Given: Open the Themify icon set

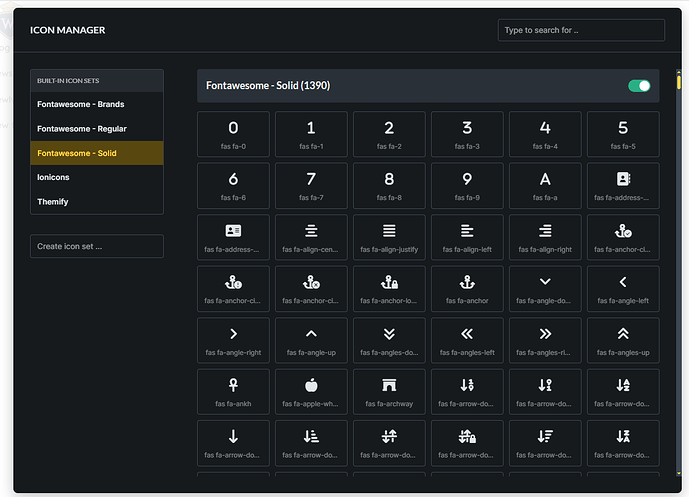Looking at the screenshot, I should [97, 202].
